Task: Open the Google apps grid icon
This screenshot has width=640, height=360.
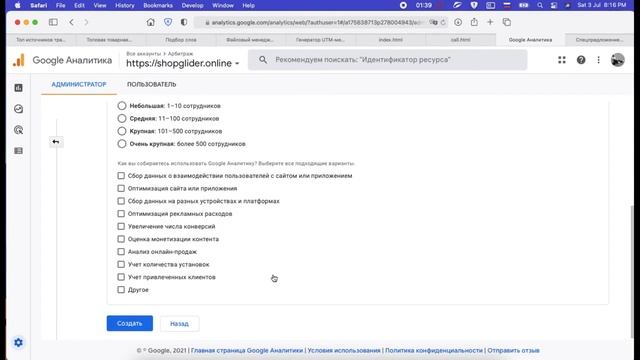Action: pyautogui.click(x=562, y=60)
